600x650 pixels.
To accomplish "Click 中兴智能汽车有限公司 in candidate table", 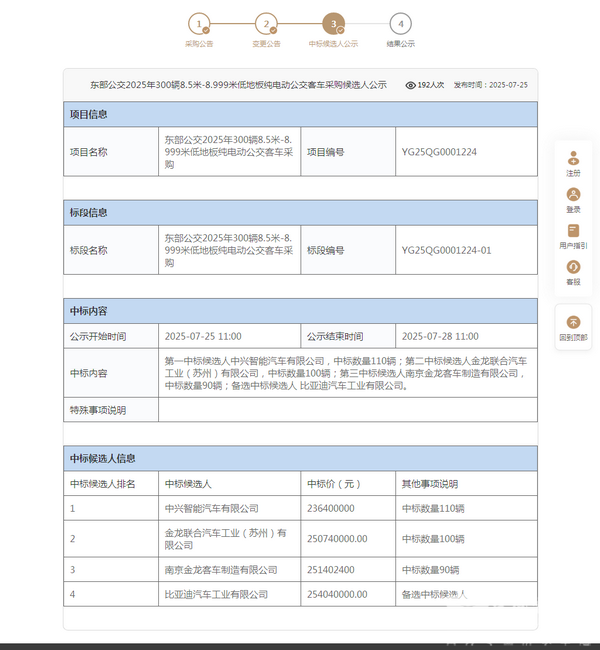I will [211, 508].
